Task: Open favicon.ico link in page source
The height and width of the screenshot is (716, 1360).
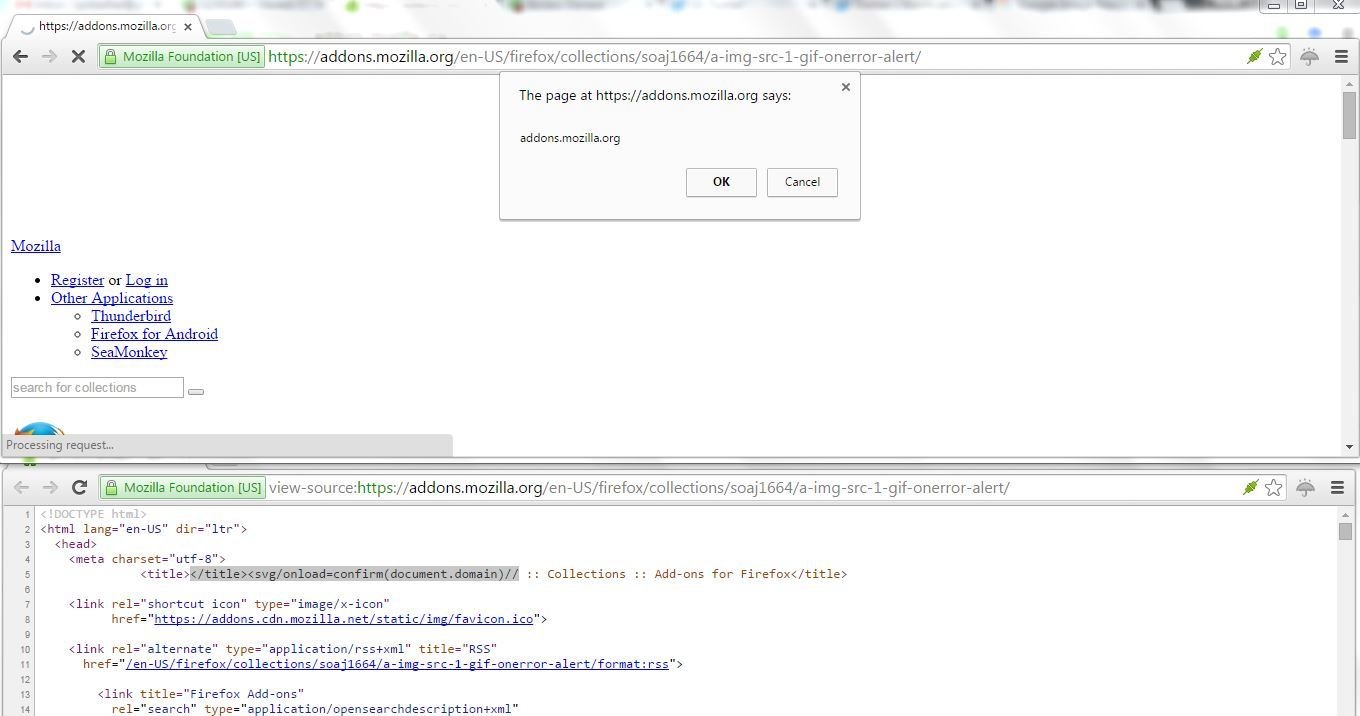Action: [343, 619]
